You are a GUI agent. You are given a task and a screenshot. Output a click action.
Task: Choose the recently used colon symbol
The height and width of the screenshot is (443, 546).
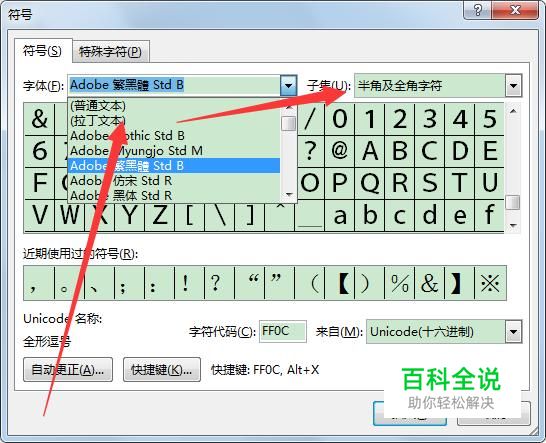(159, 283)
